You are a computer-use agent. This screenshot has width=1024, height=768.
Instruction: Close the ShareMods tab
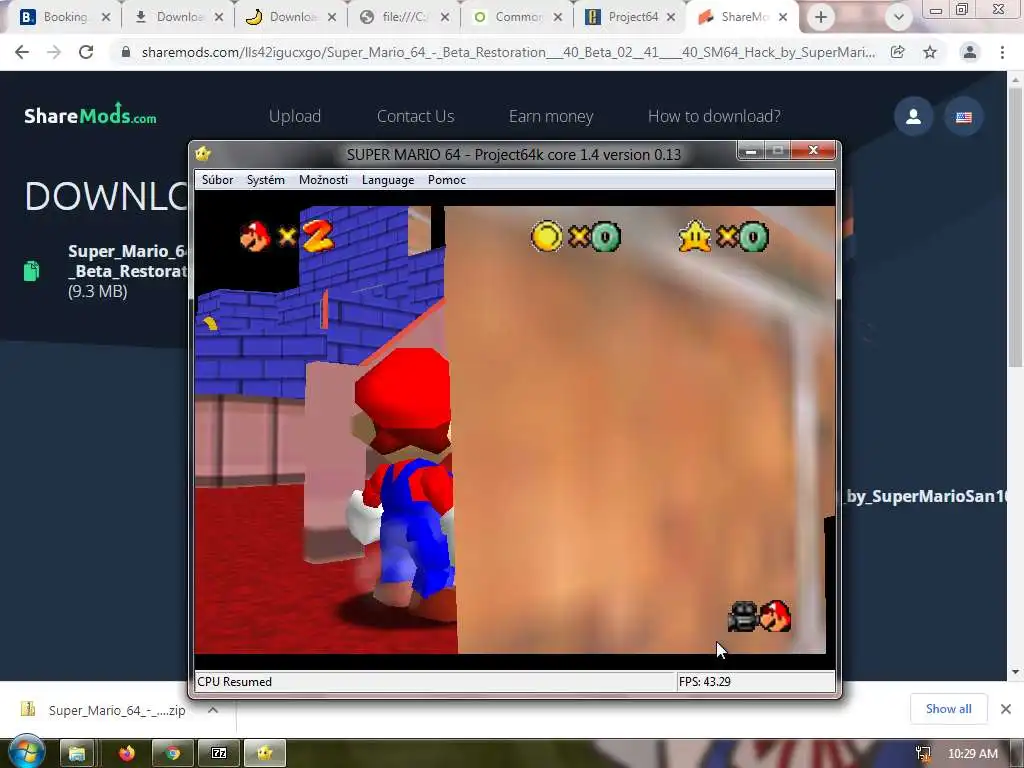(x=783, y=17)
